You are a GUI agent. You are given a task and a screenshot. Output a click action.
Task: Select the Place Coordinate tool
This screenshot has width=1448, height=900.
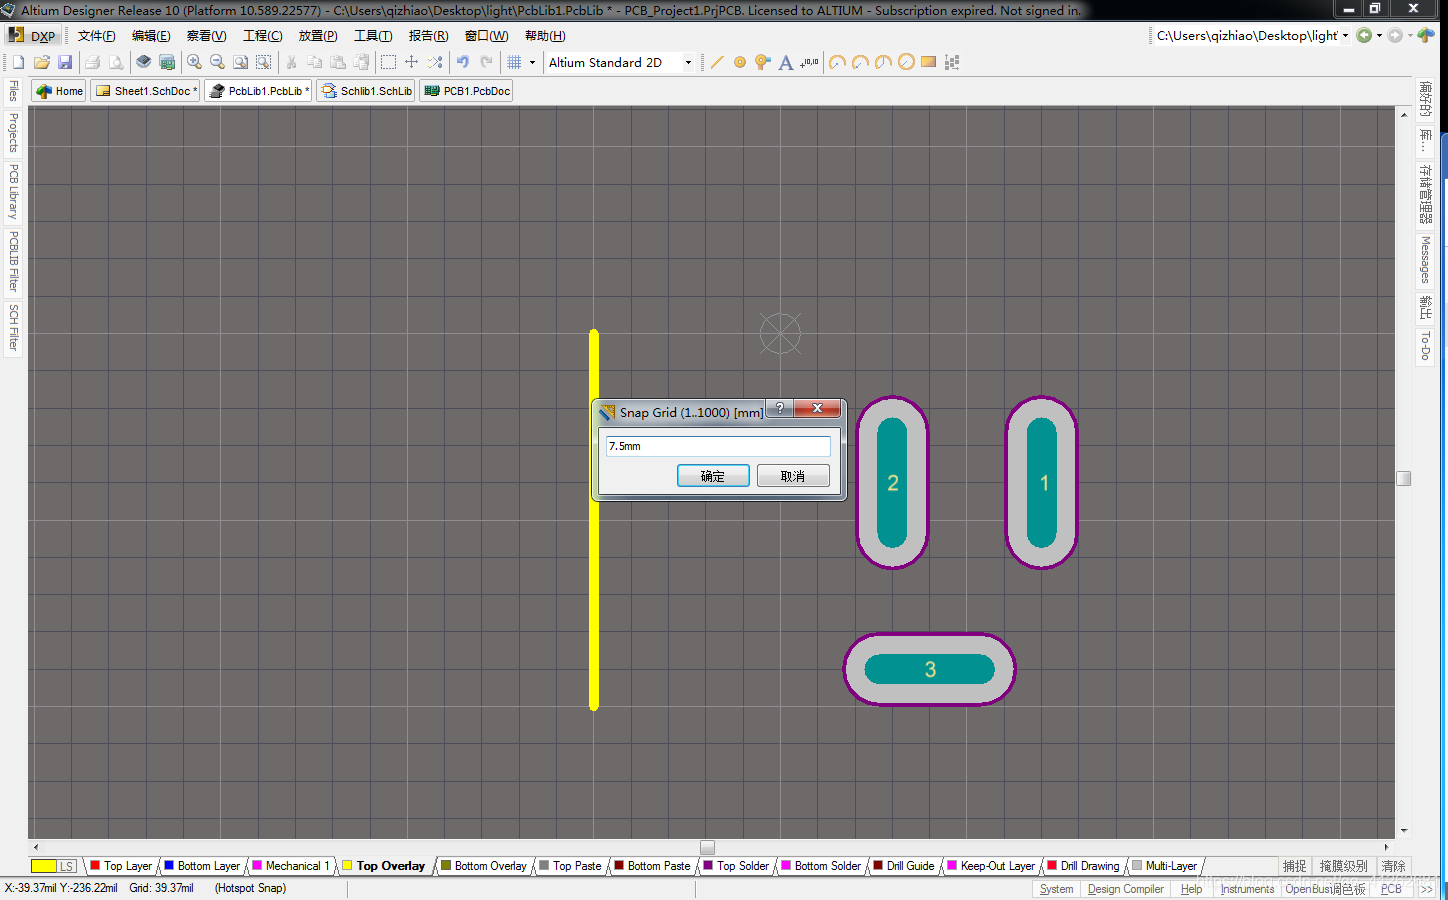[809, 62]
